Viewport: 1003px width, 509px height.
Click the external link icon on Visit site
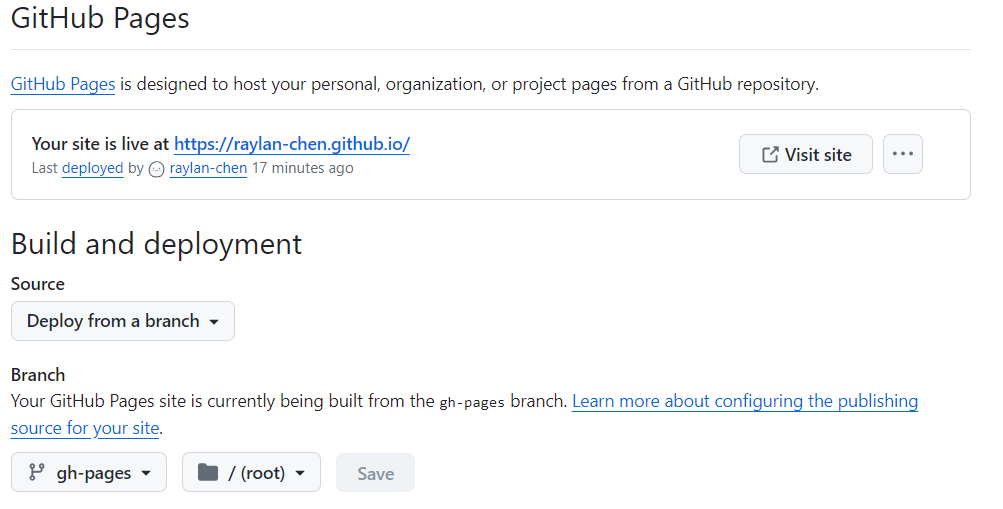coord(770,154)
